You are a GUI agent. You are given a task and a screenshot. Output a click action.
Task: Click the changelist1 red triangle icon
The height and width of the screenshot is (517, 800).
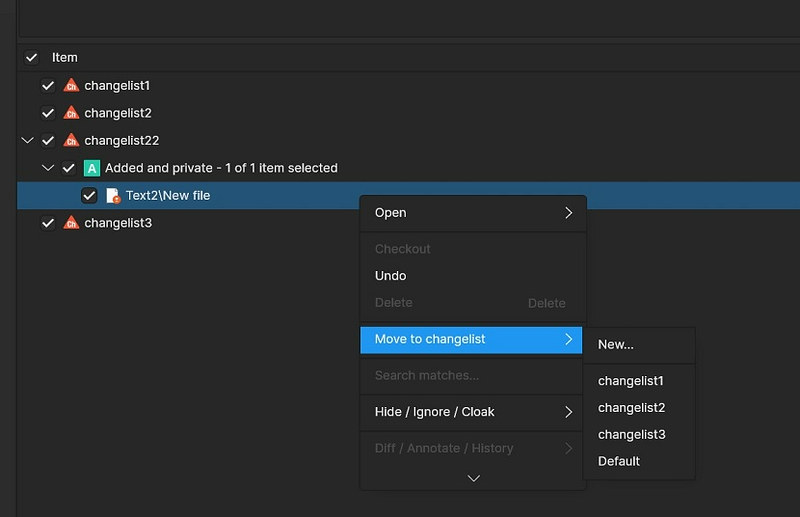click(71, 86)
